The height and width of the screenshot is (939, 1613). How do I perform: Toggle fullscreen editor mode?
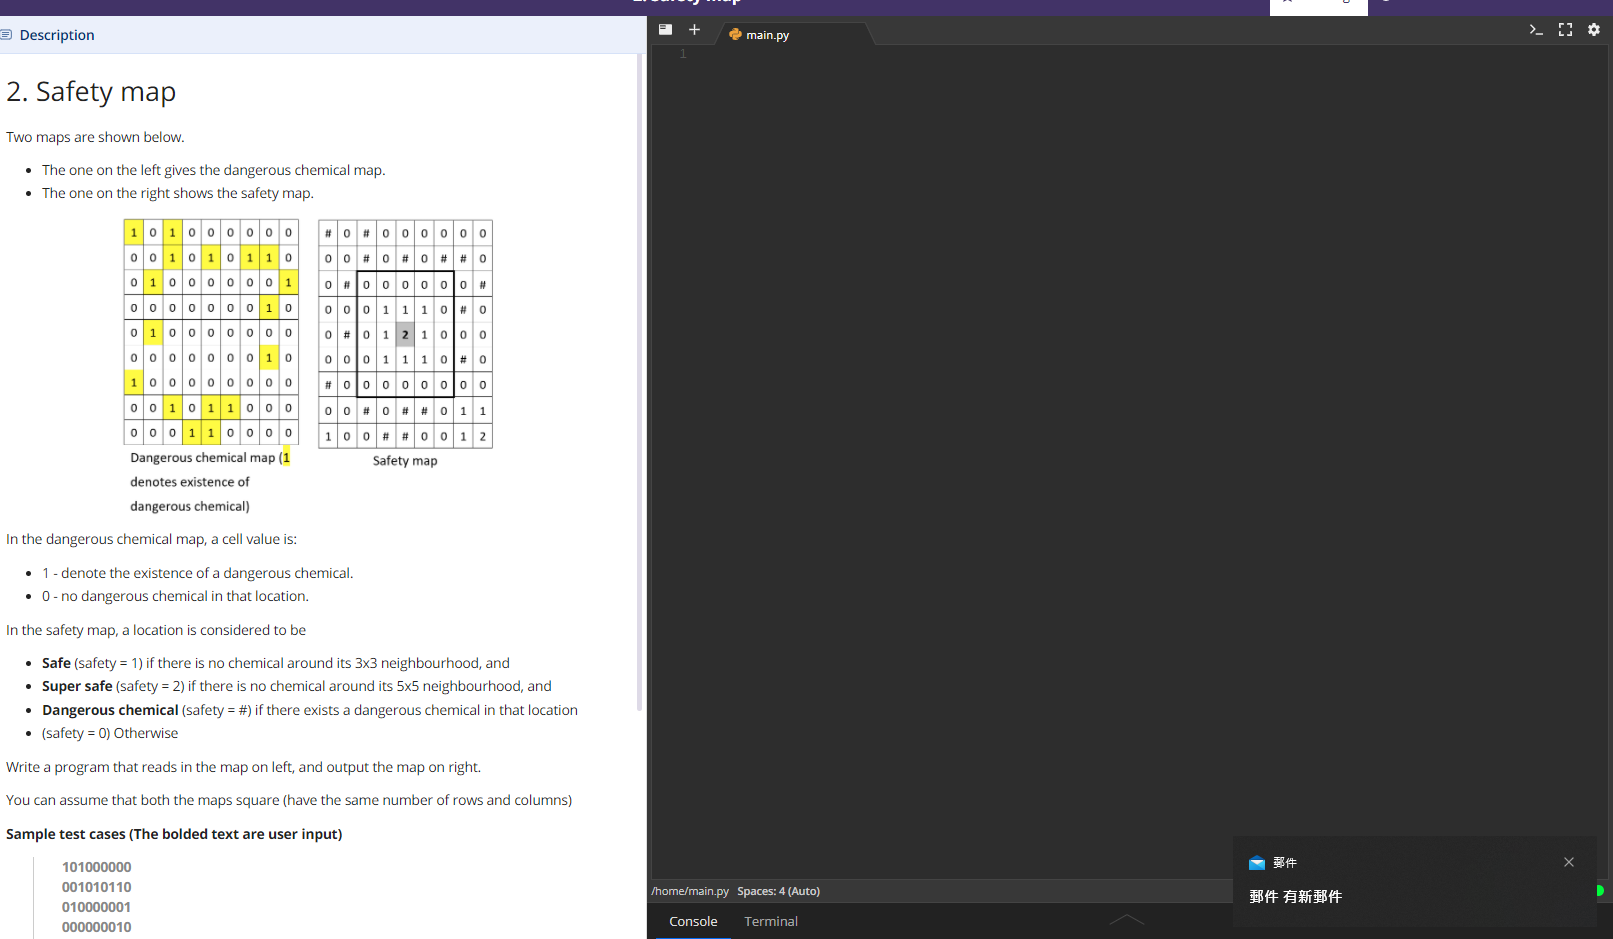(1565, 29)
